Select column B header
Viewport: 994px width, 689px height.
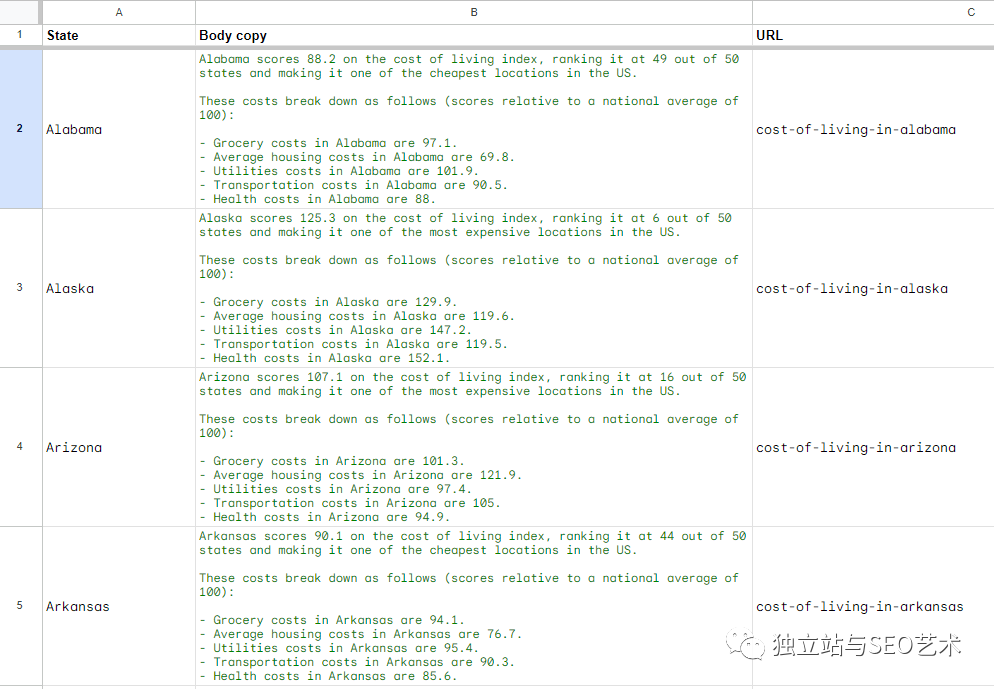[x=474, y=12]
